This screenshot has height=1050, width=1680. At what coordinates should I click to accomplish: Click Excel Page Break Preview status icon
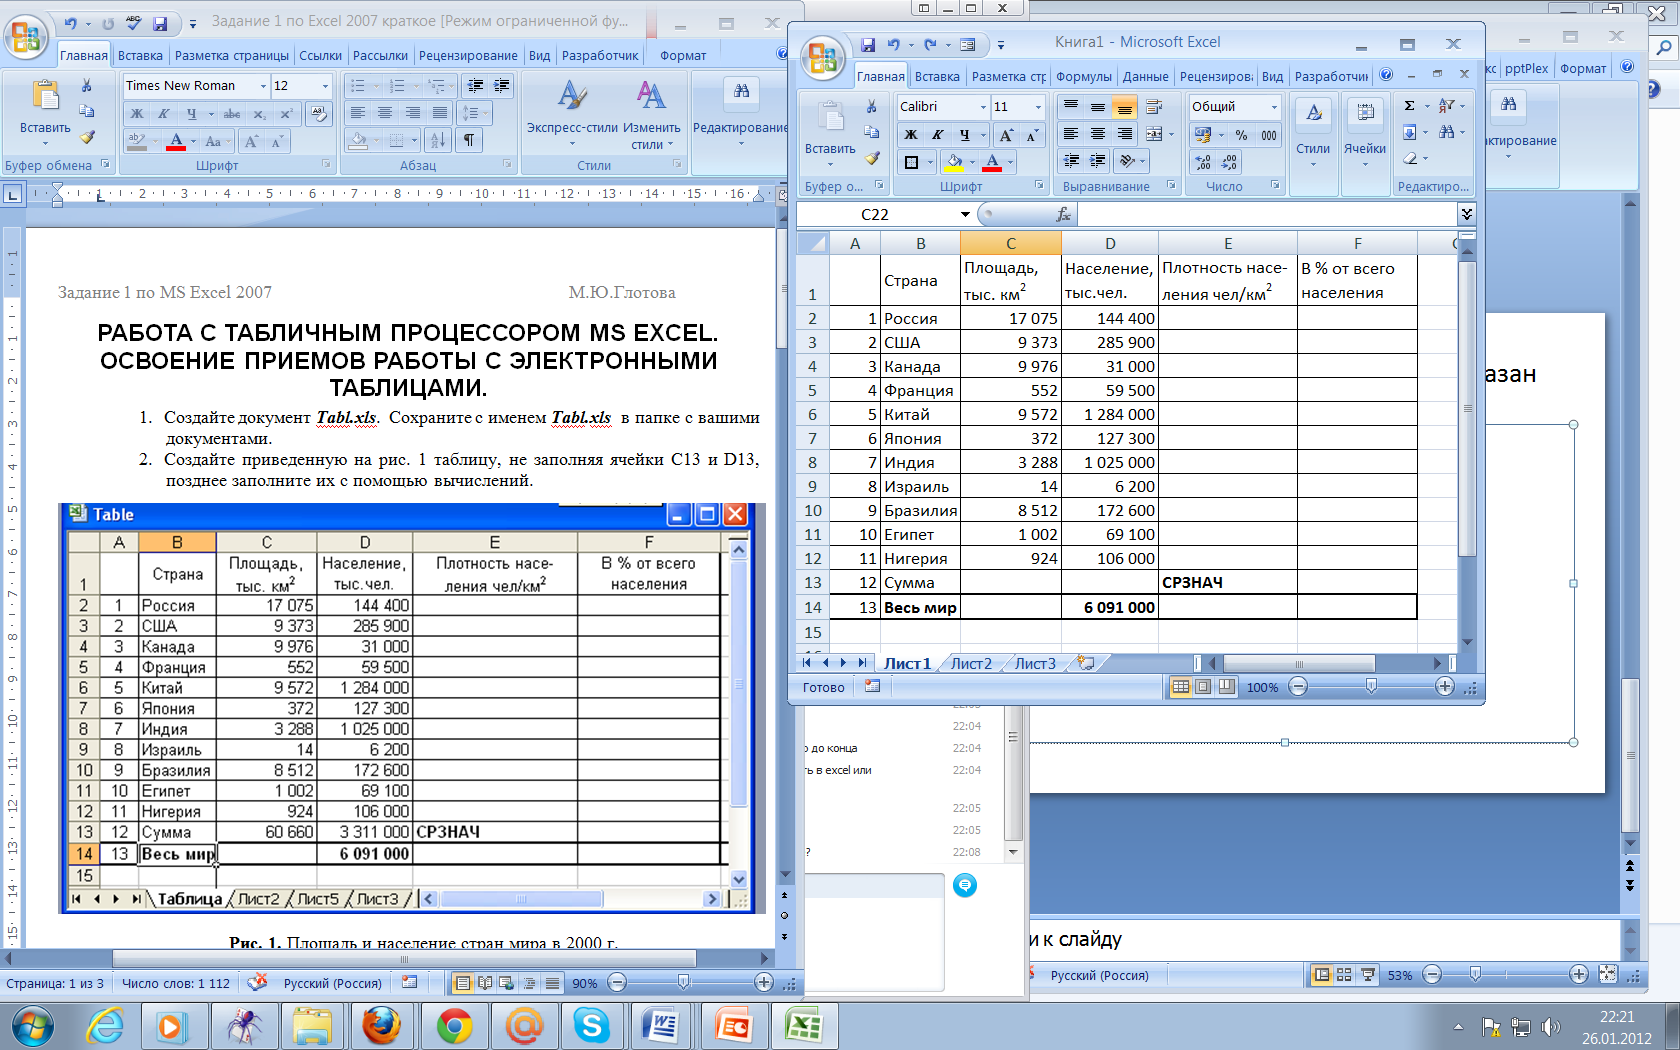[1226, 687]
